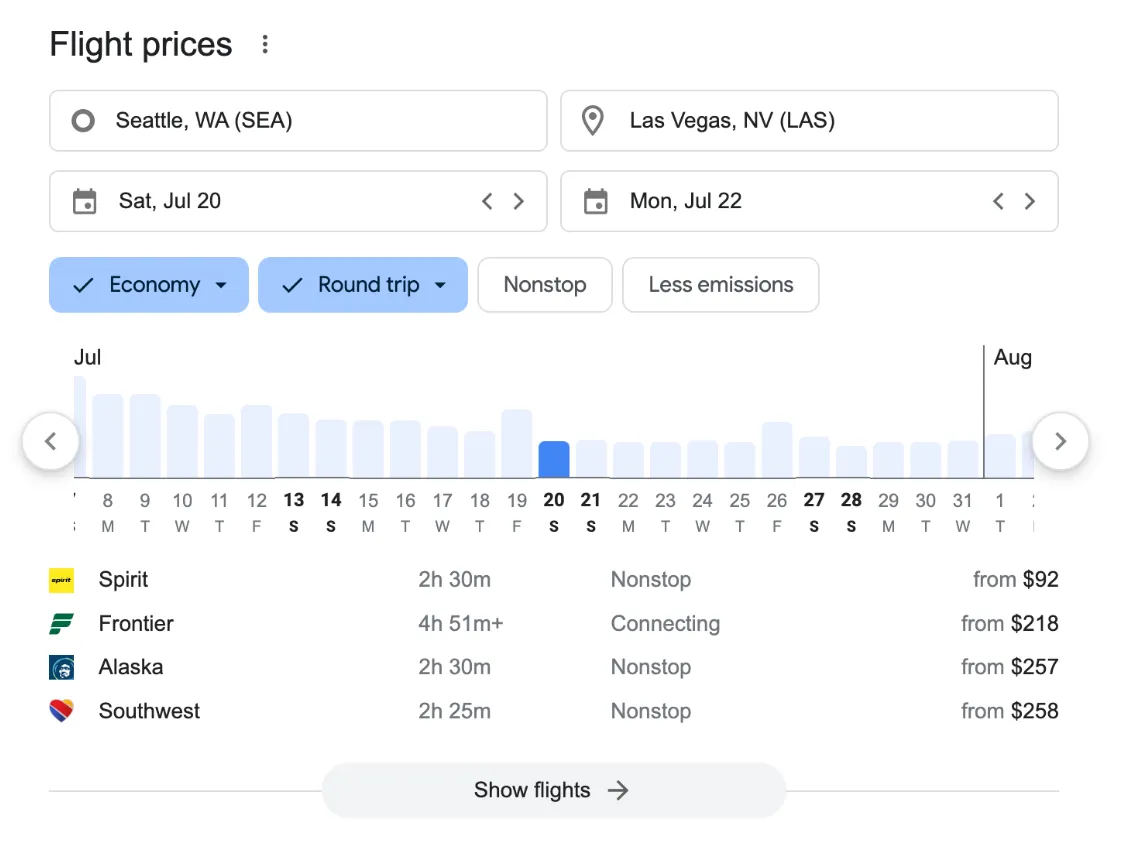Click the destination pin icon beside Las Vegas

coord(593,121)
